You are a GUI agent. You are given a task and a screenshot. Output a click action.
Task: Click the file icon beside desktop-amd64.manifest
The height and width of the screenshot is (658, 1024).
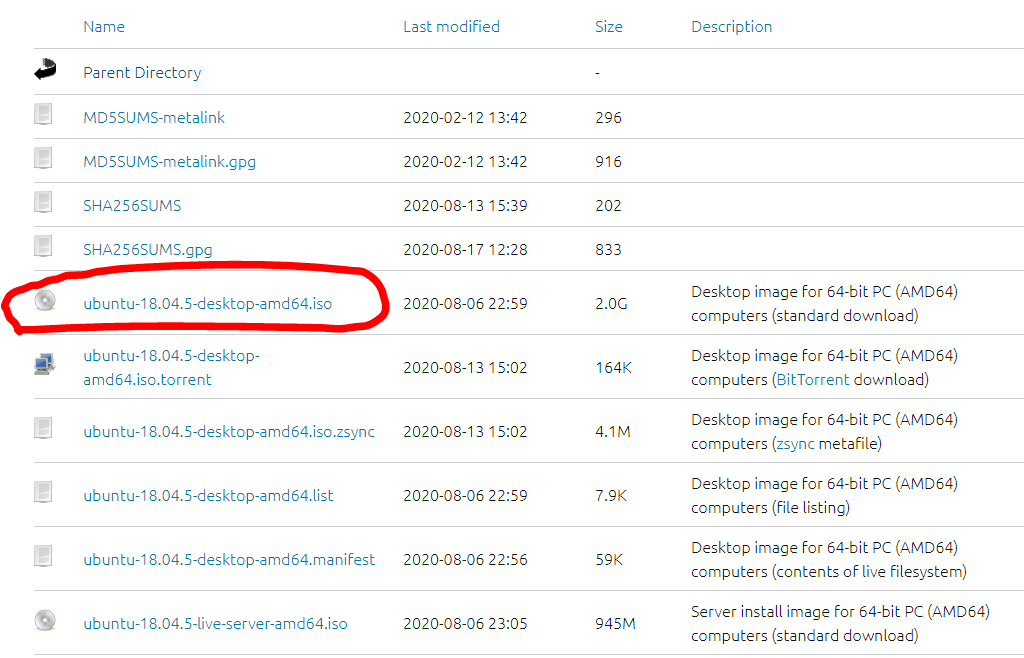click(43, 556)
